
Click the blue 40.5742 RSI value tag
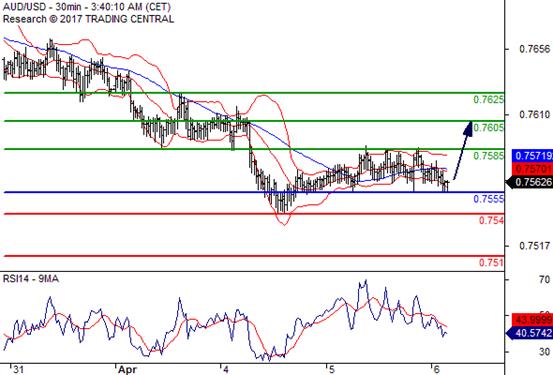tap(529, 333)
